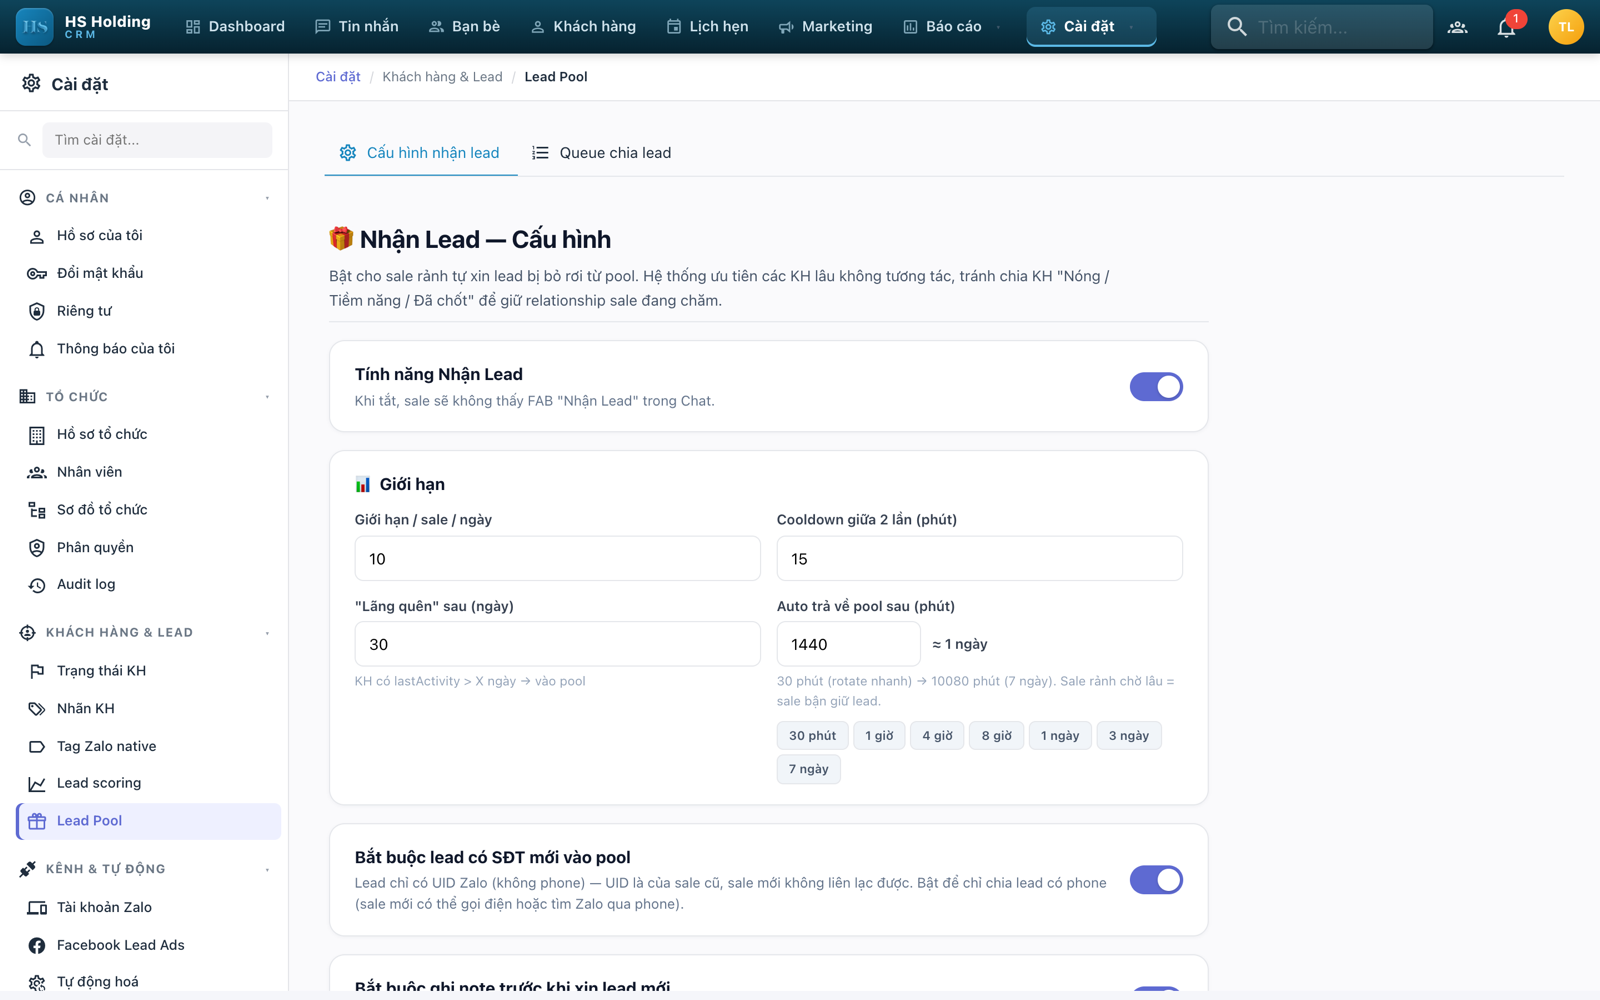Click the org chart icon for Sơ đồ tổ chức
The height and width of the screenshot is (1000, 1600).
(x=36, y=510)
